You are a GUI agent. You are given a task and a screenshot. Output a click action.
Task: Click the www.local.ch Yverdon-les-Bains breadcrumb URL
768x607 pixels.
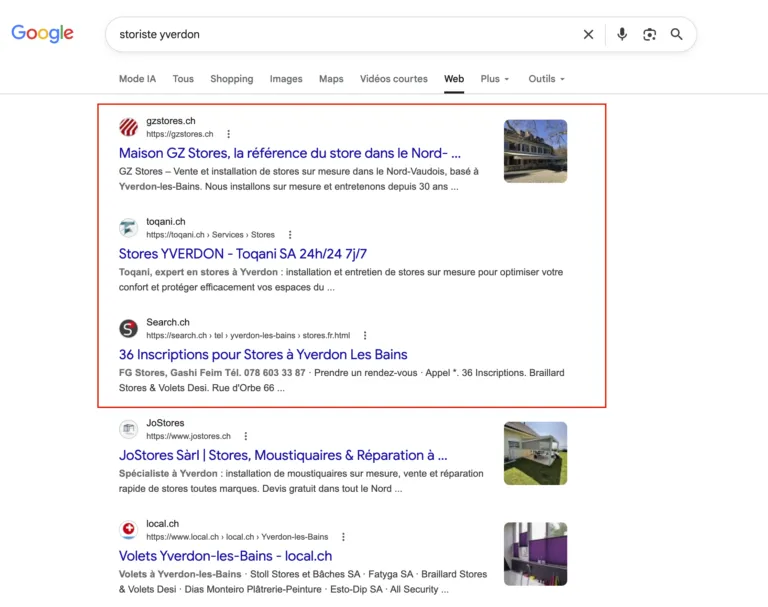pyautogui.click(x=237, y=536)
